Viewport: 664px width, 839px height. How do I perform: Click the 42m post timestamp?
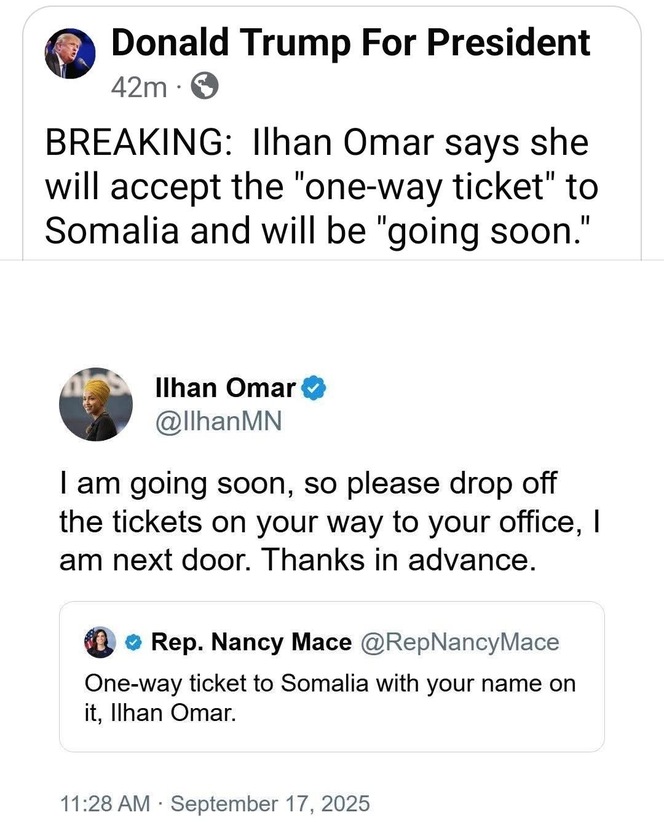[139, 87]
